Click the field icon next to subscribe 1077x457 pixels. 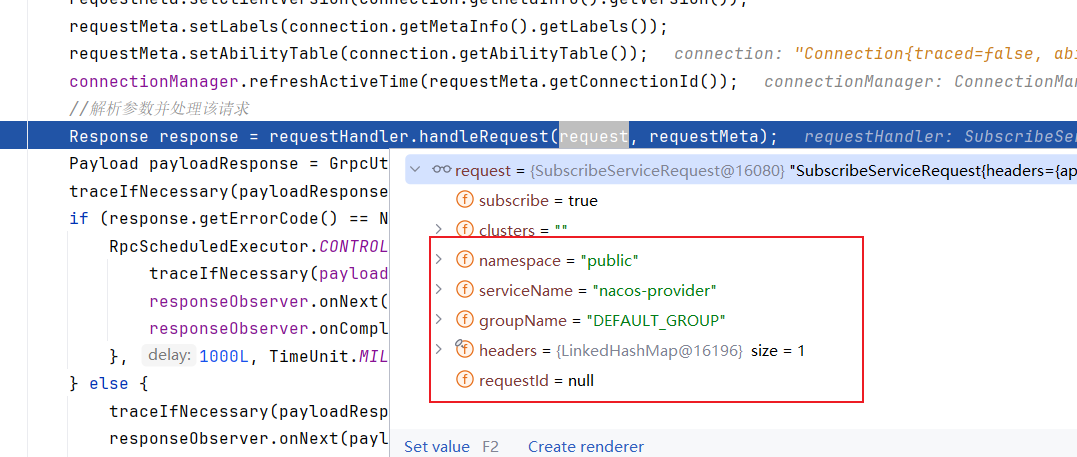[x=464, y=200]
